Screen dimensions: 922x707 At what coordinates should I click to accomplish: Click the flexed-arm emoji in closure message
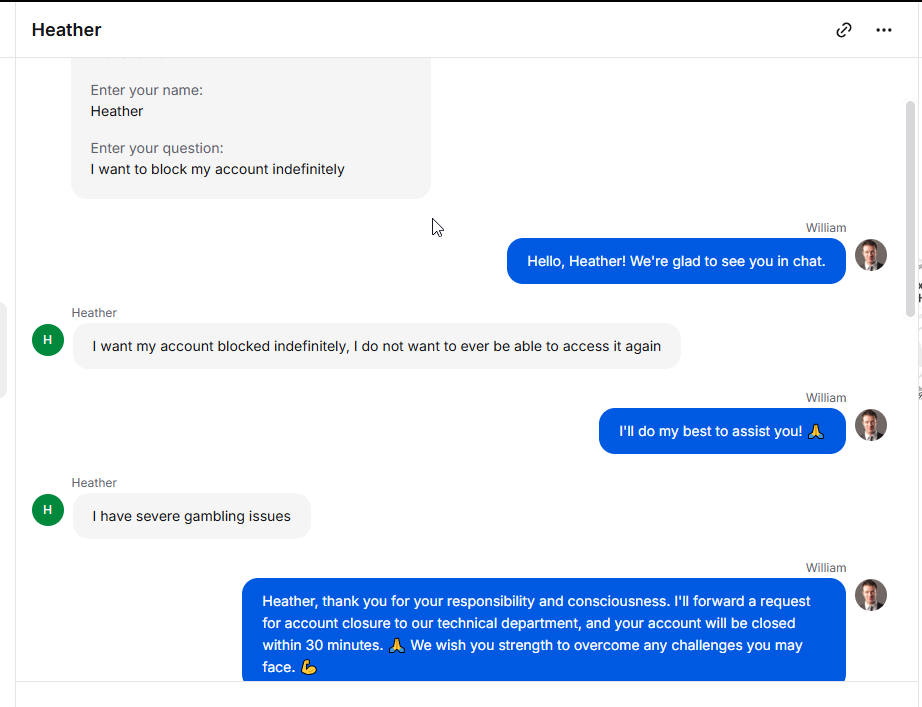[309, 667]
